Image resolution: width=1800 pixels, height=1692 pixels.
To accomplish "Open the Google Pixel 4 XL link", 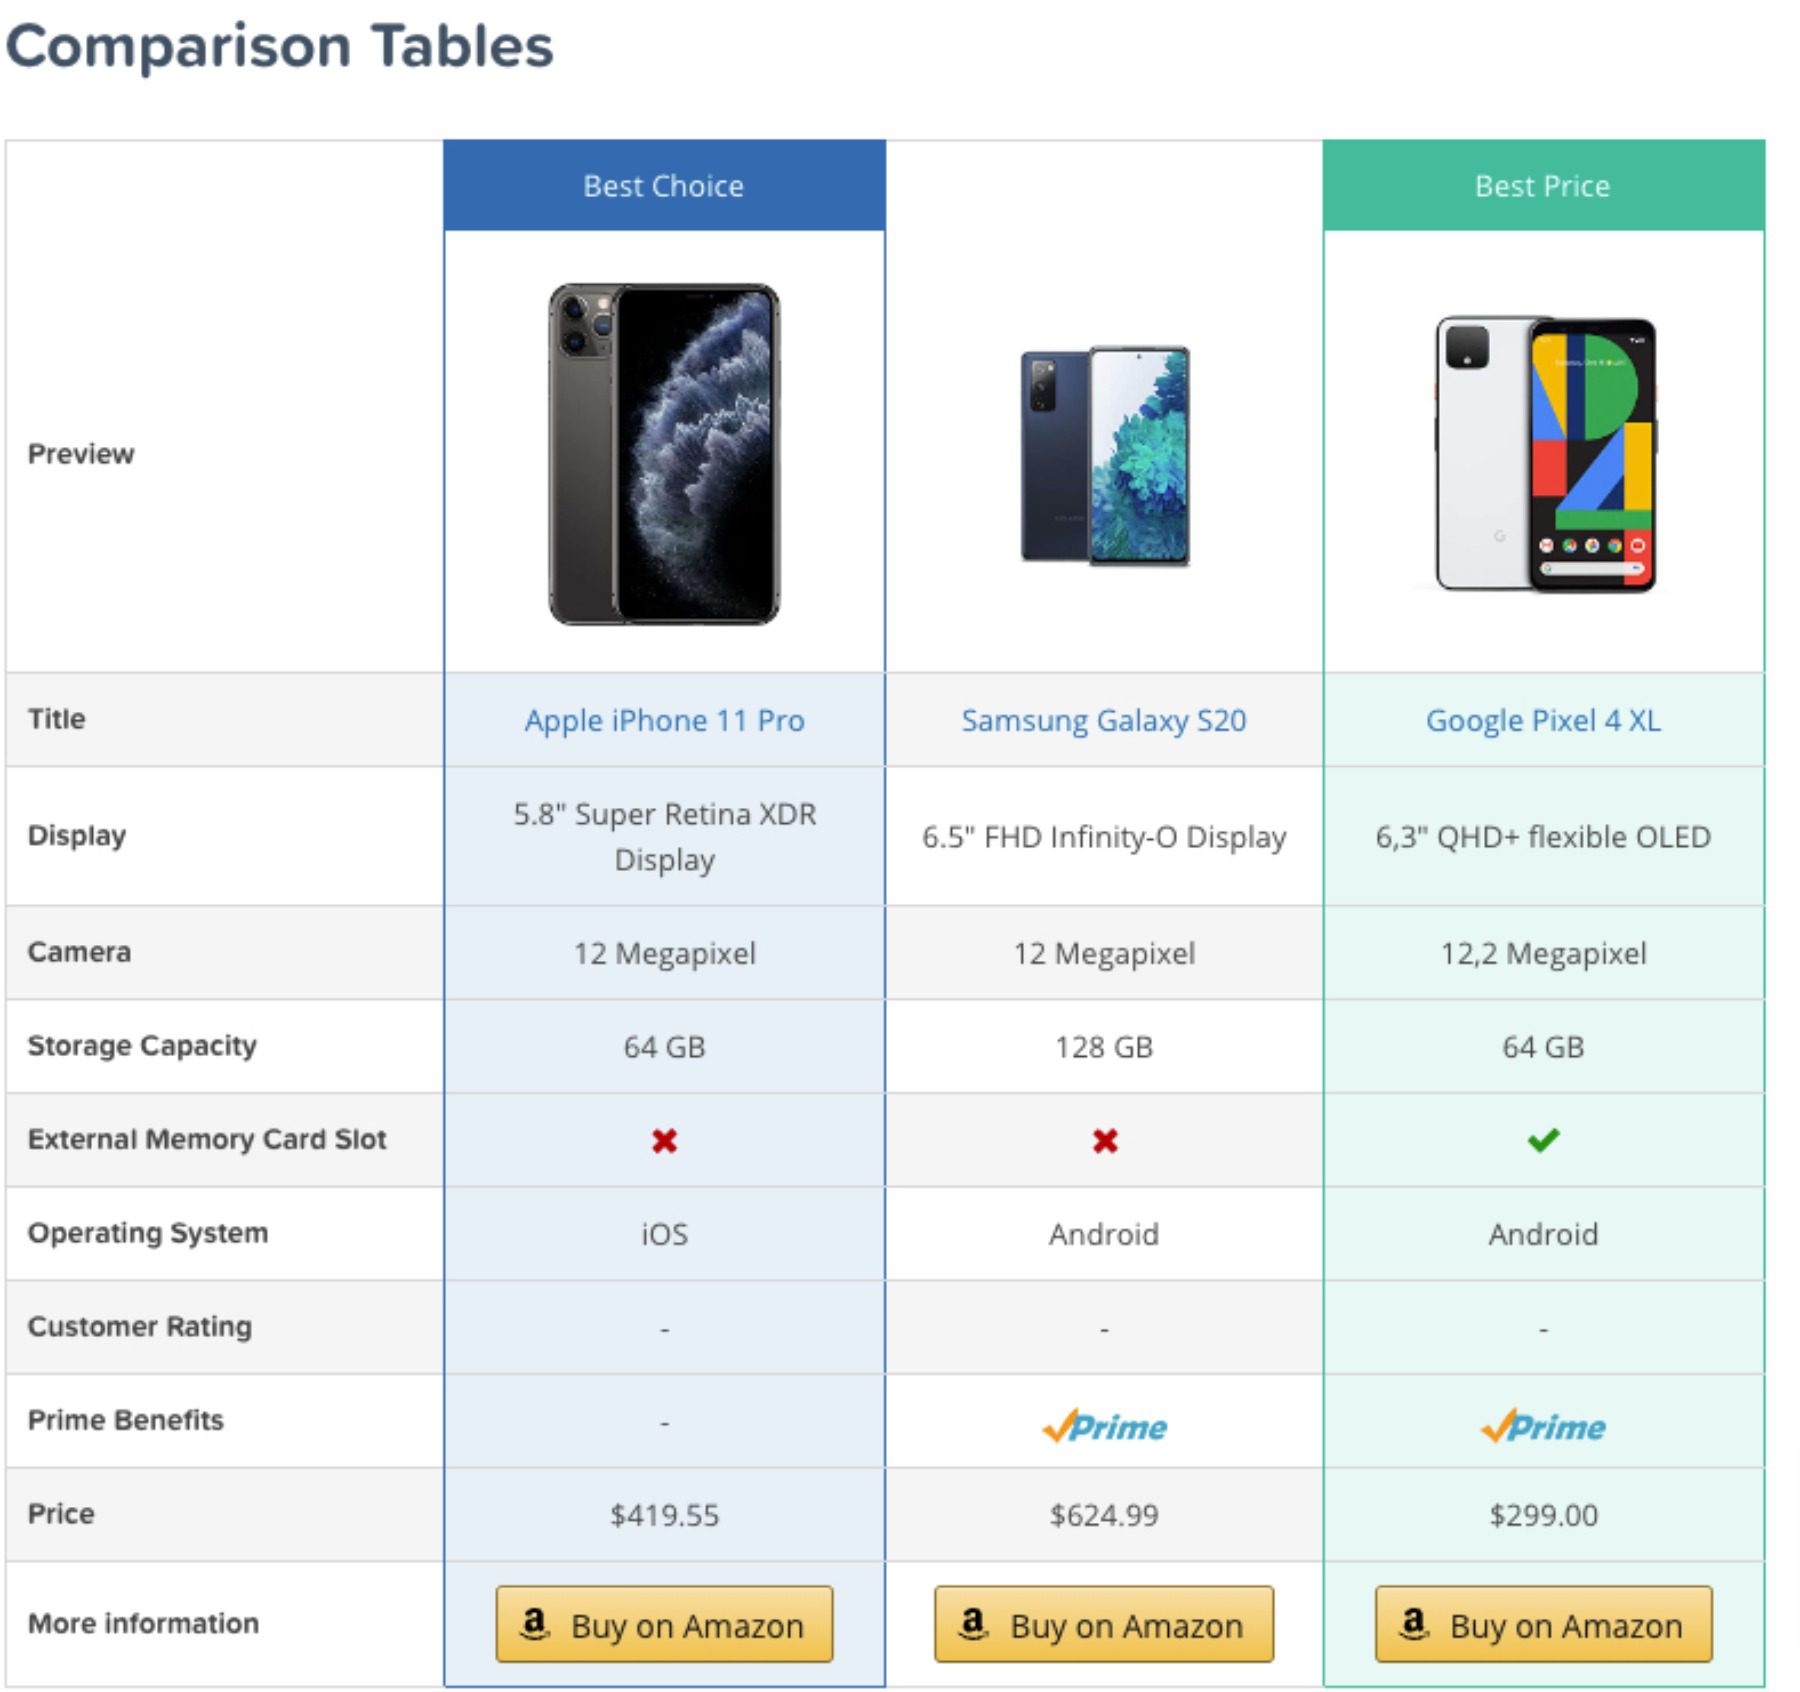I will click(1543, 720).
